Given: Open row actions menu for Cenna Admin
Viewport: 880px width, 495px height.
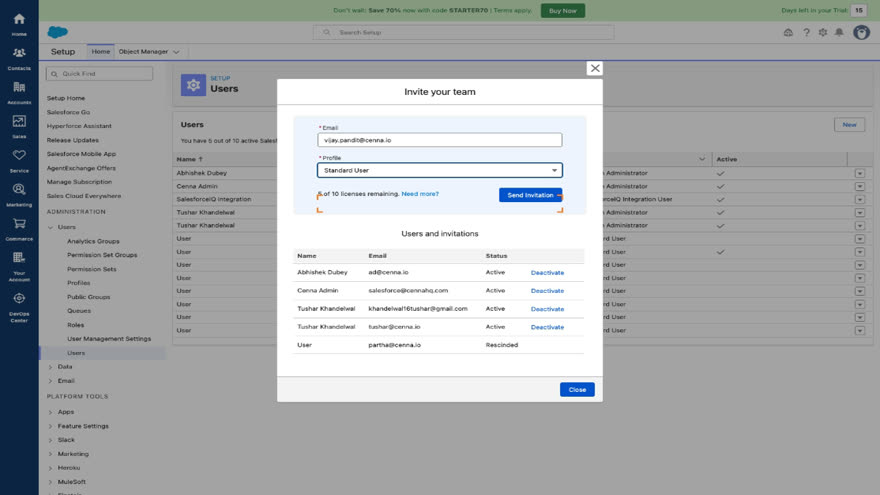Looking at the screenshot, I should pyautogui.click(x=859, y=186).
